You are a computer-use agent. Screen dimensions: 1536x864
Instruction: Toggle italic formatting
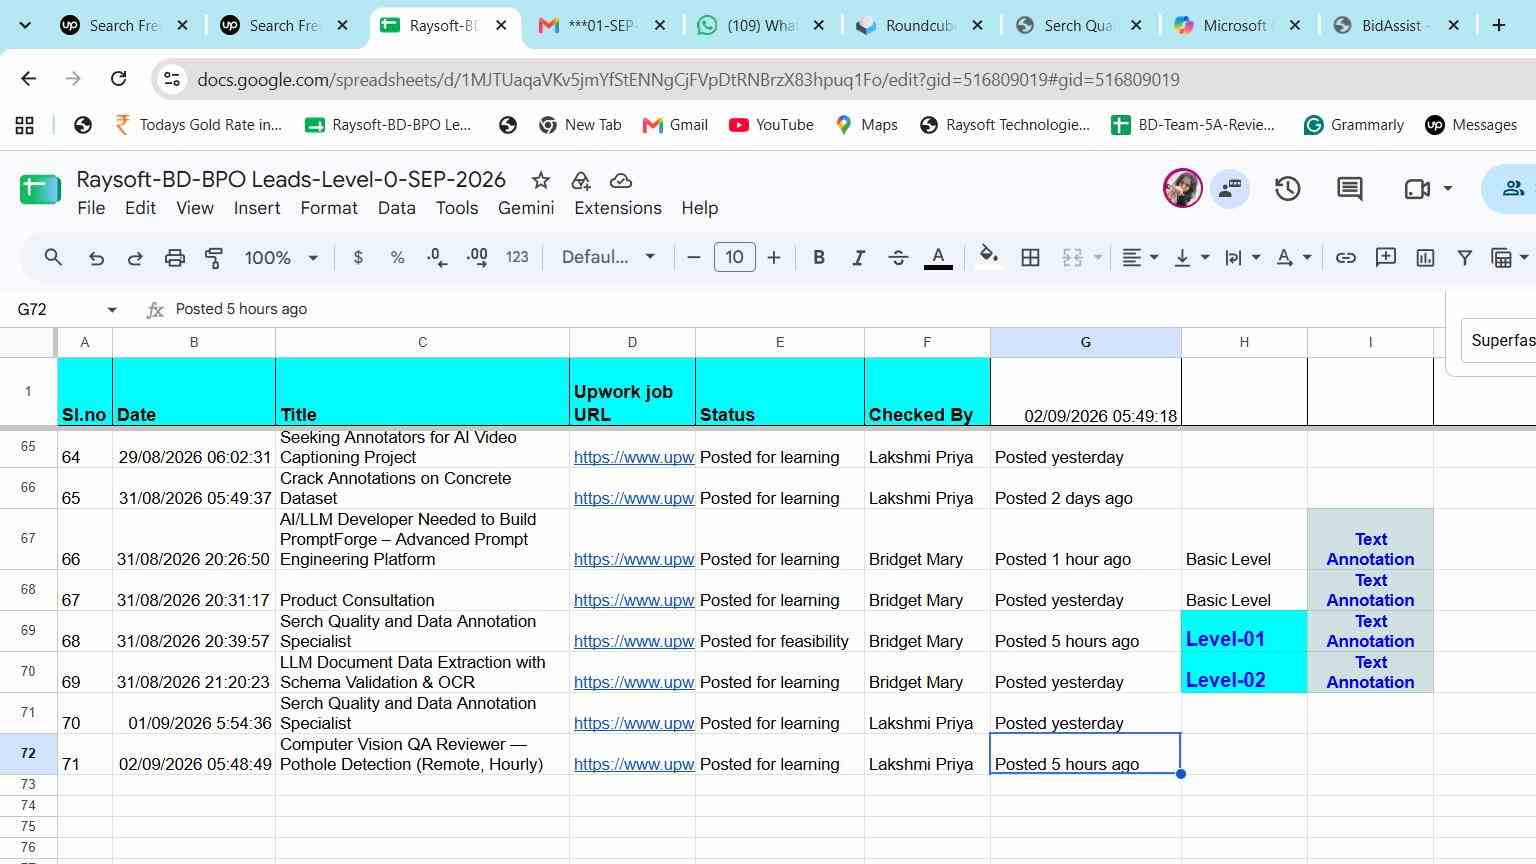tap(858, 258)
